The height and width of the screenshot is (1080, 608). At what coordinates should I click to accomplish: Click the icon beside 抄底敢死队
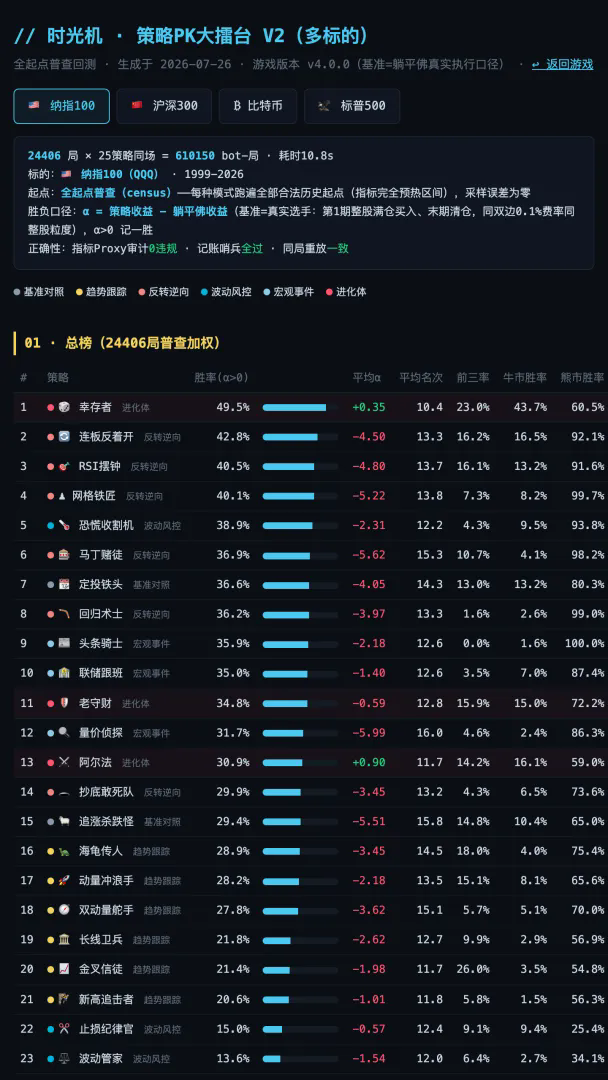tap(63, 792)
